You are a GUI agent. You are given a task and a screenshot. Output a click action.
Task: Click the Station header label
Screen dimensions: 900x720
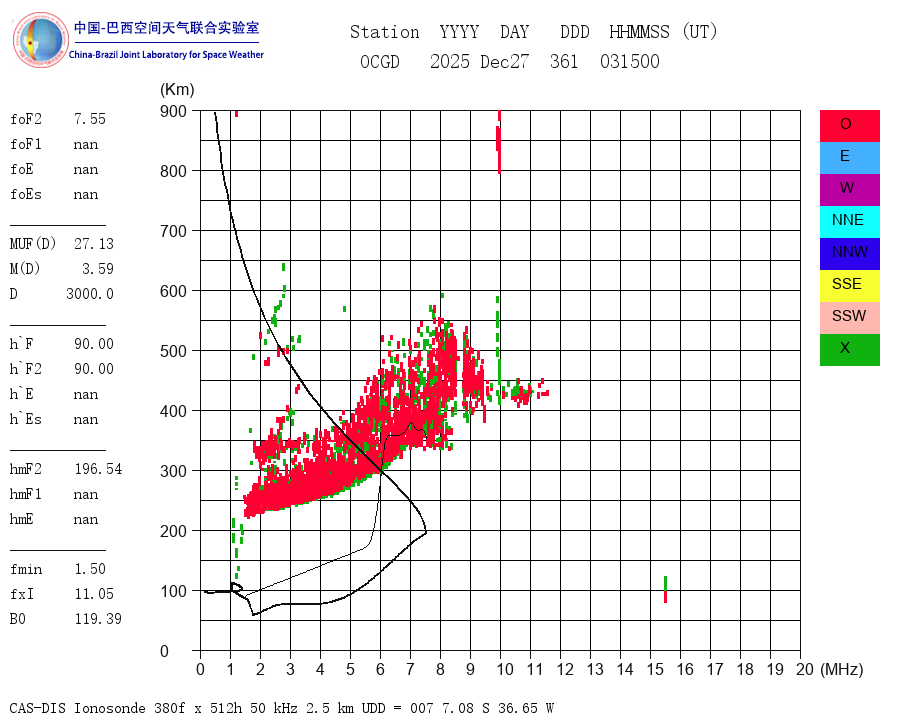(x=385, y=32)
